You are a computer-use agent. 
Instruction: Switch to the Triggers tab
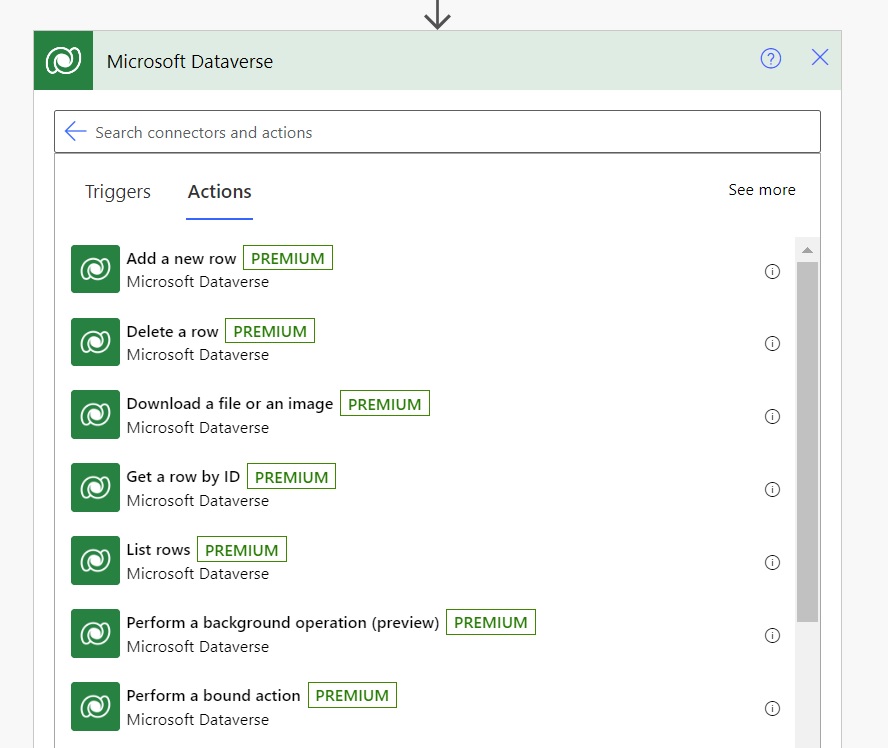click(x=118, y=192)
